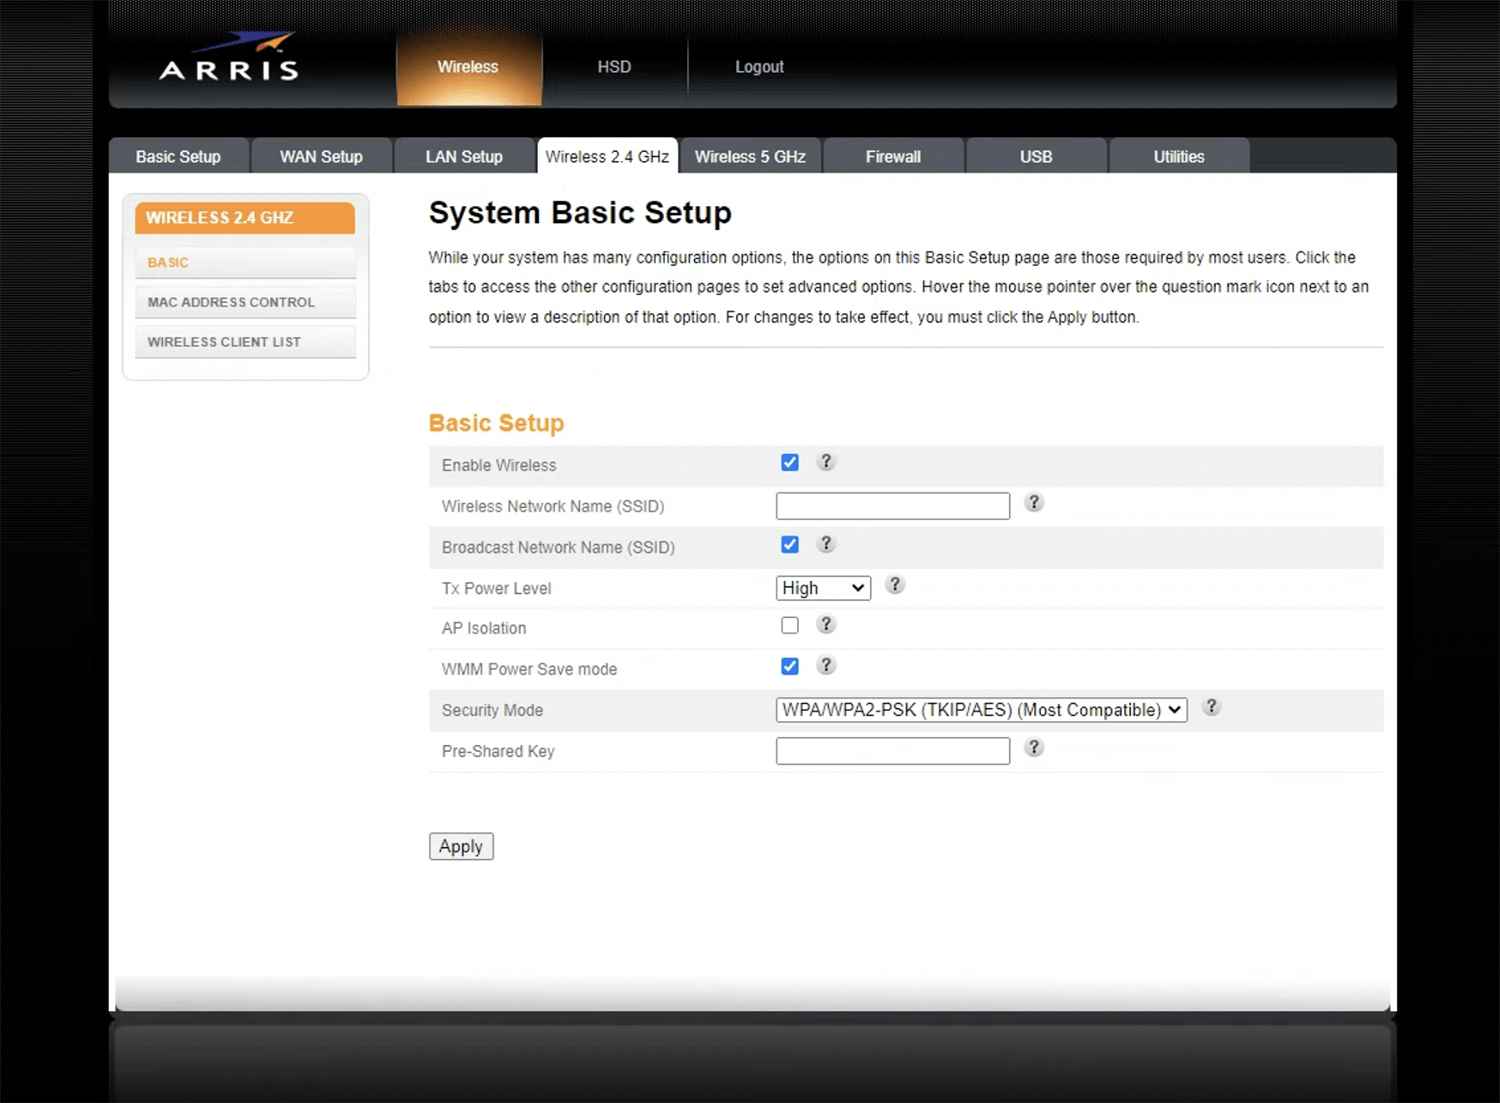Image resolution: width=1500 pixels, height=1103 pixels.
Task: Click the AP Isolation help icon
Action: click(x=825, y=625)
